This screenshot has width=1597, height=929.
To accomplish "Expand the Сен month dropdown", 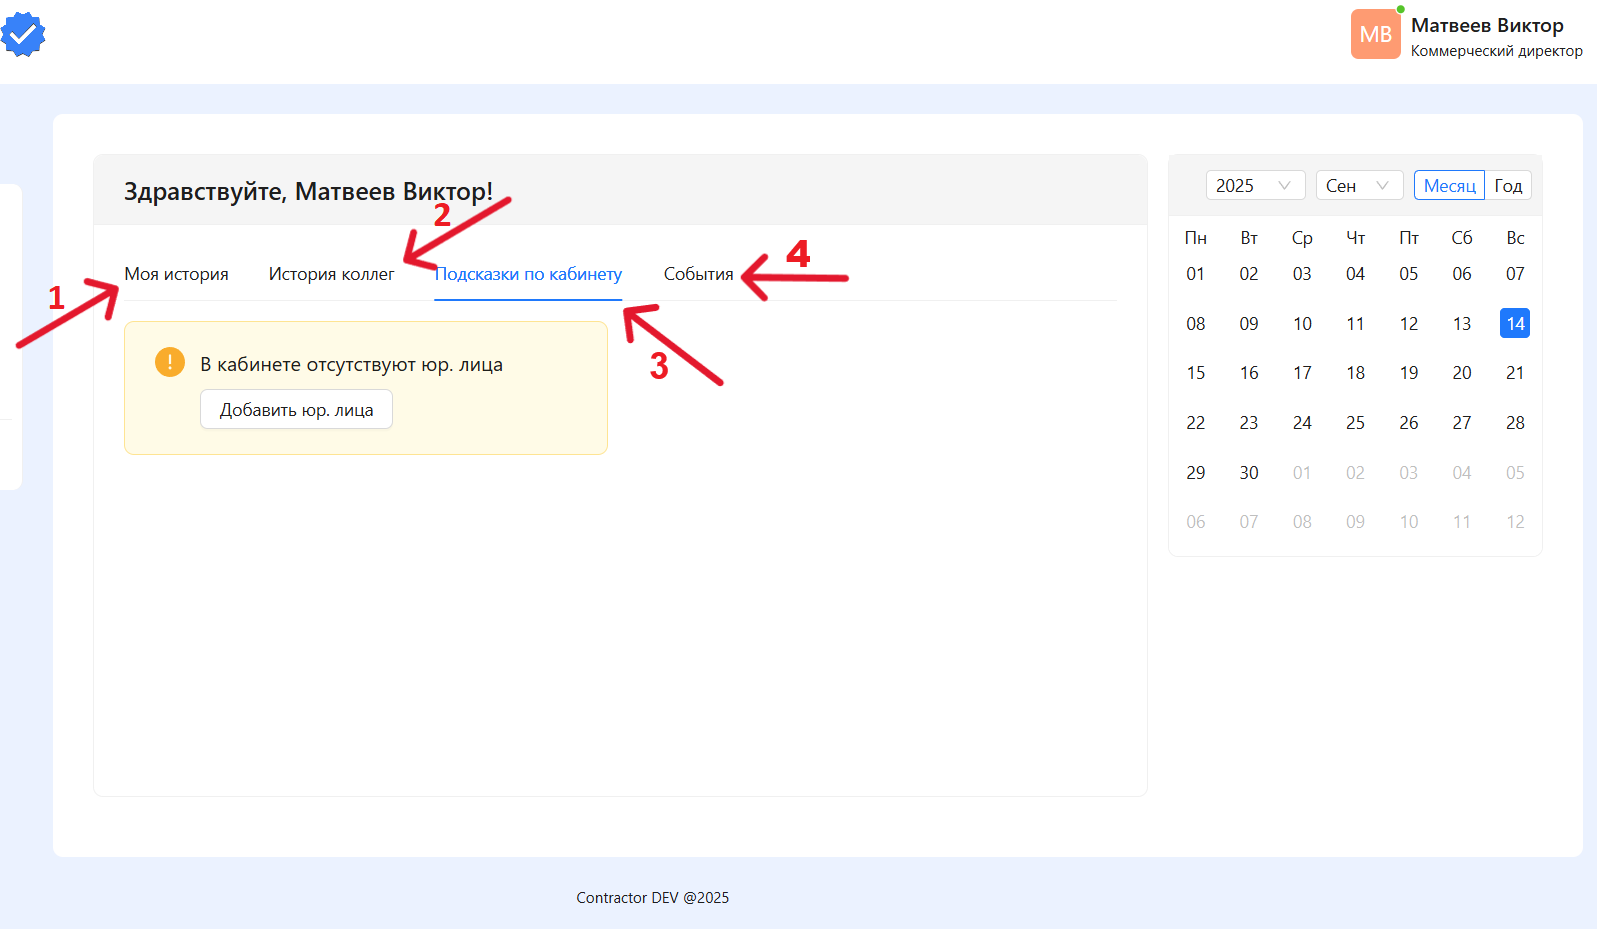I will point(1358,186).
